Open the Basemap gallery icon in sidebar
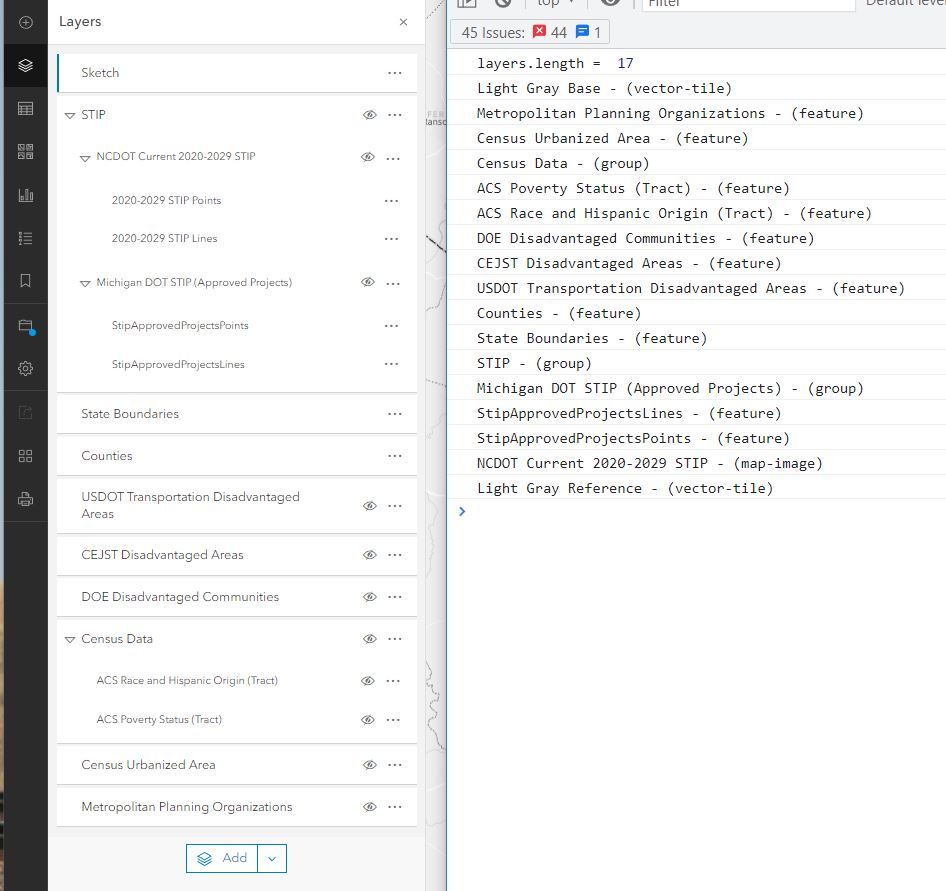This screenshot has width=946, height=891. coord(25,151)
